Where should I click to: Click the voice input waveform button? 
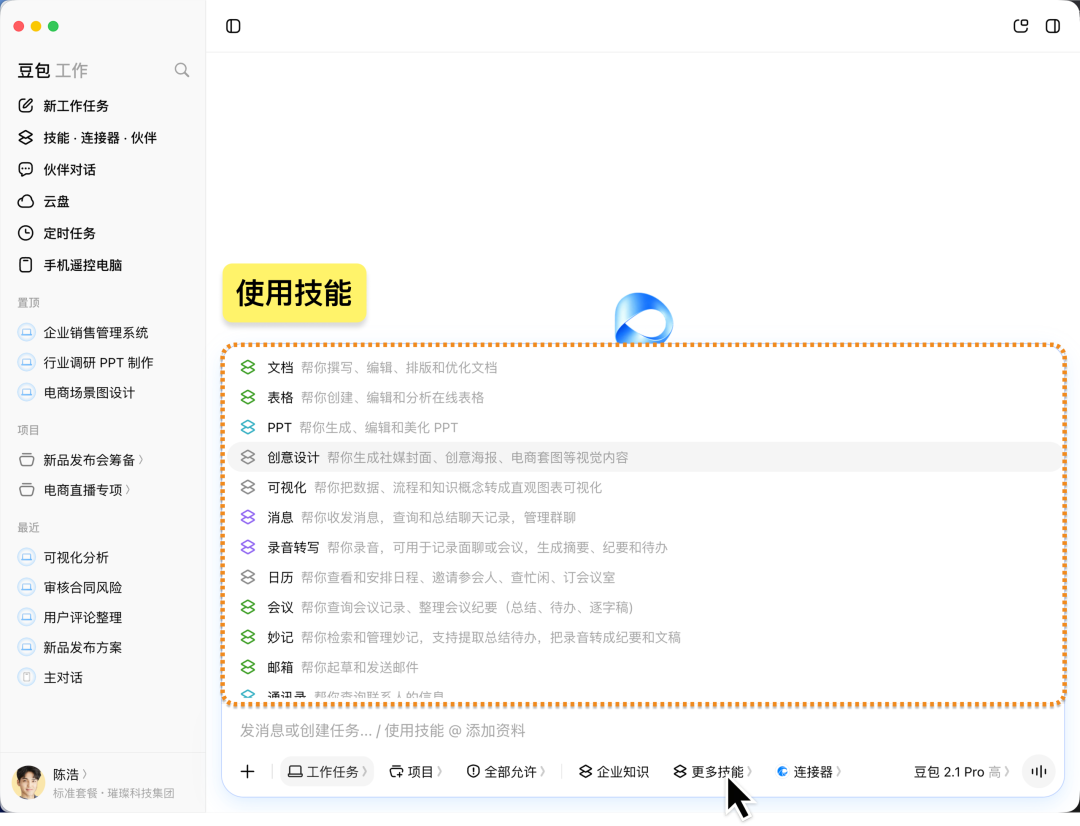pyautogui.click(x=1039, y=772)
